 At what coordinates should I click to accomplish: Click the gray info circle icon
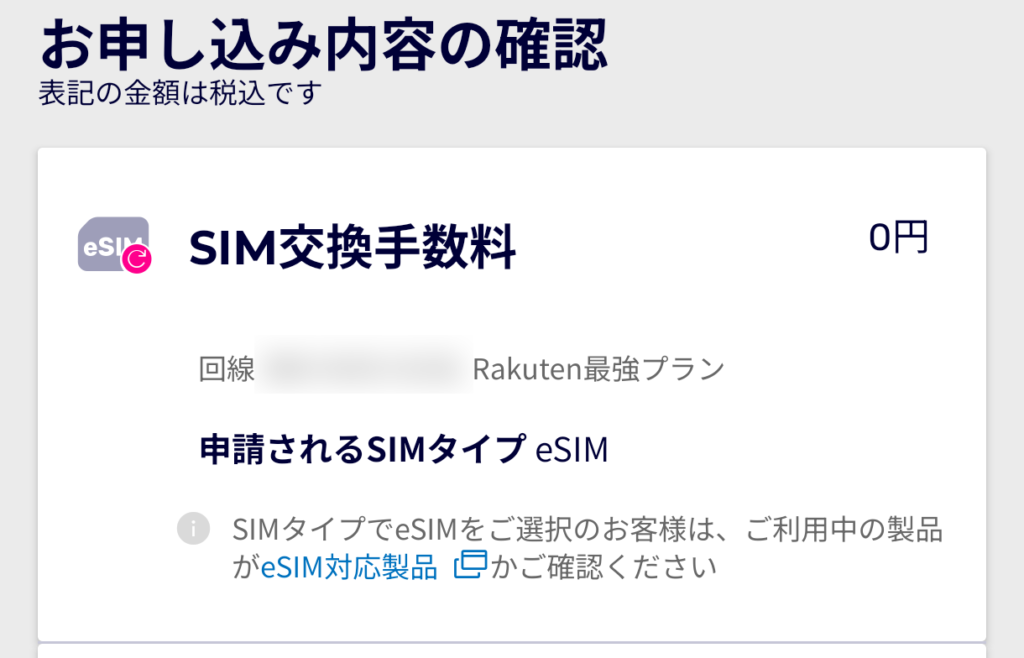[x=192, y=528]
